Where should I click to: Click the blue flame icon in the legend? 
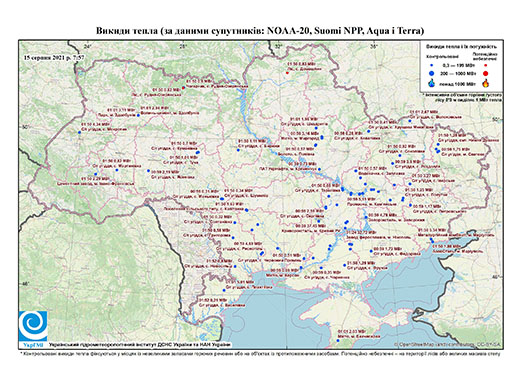pyautogui.click(x=432, y=83)
